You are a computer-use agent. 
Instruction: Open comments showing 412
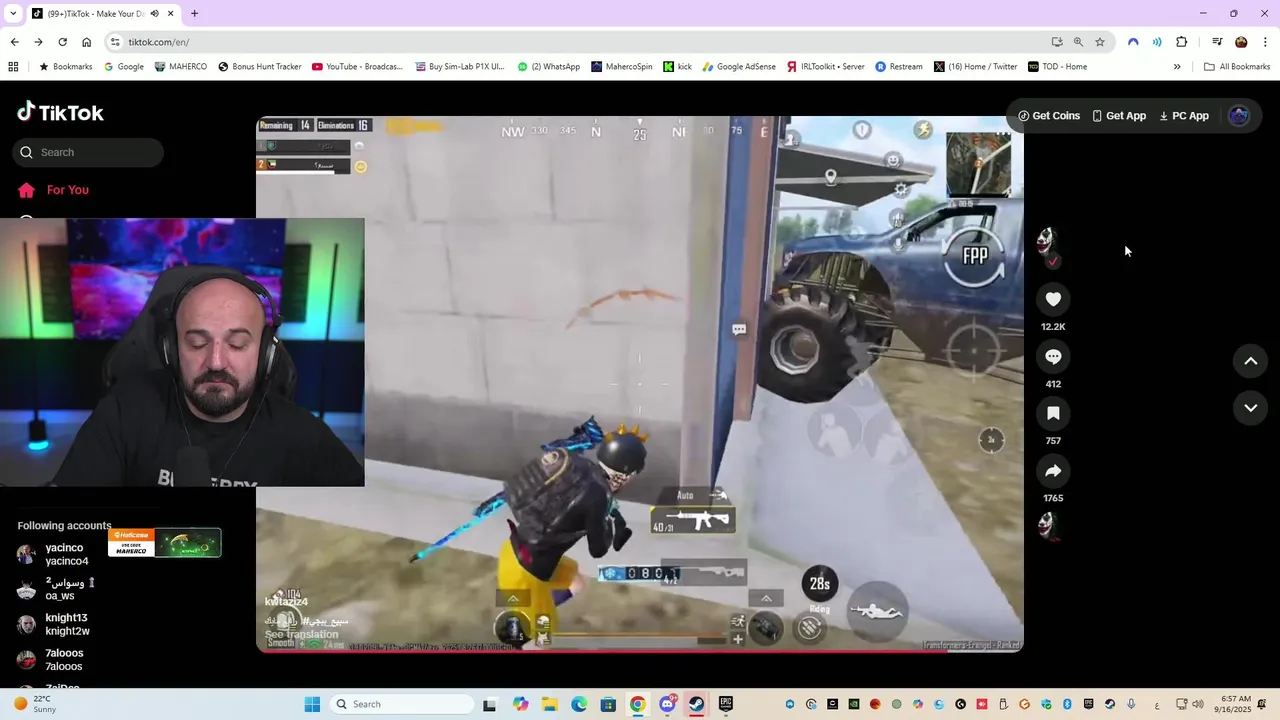[x=1053, y=356]
